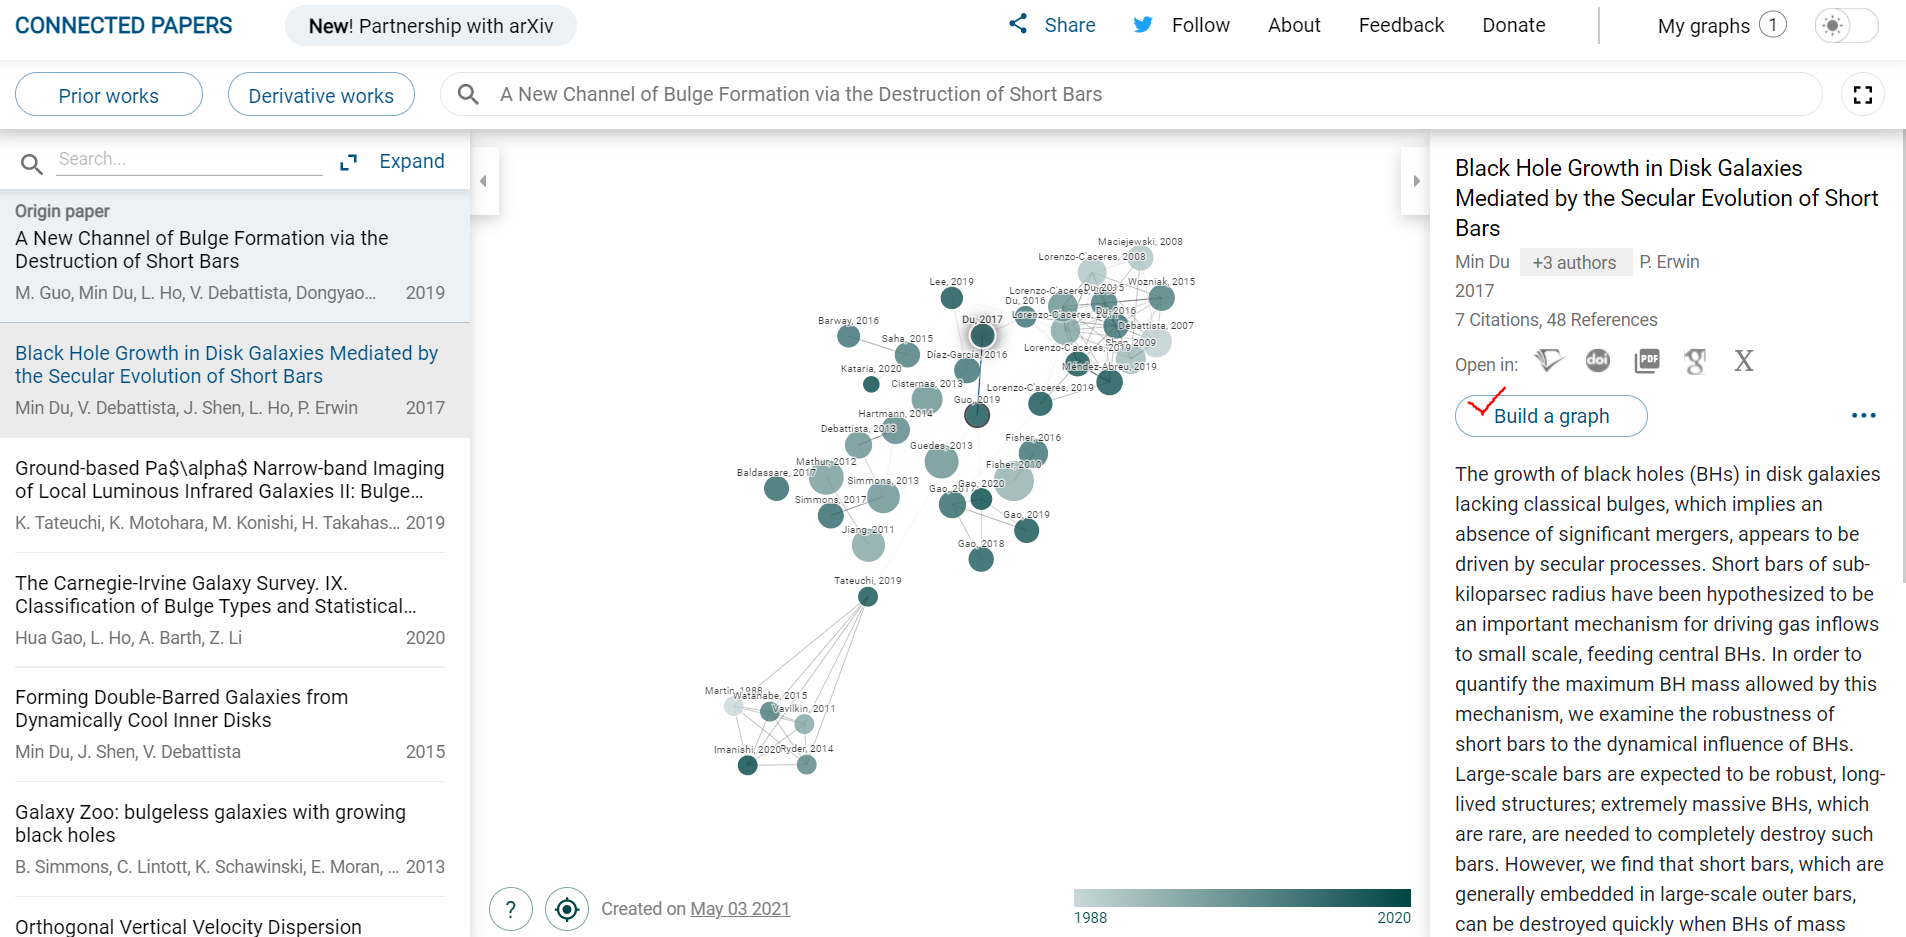Open paper in Google Scholar

click(1695, 361)
